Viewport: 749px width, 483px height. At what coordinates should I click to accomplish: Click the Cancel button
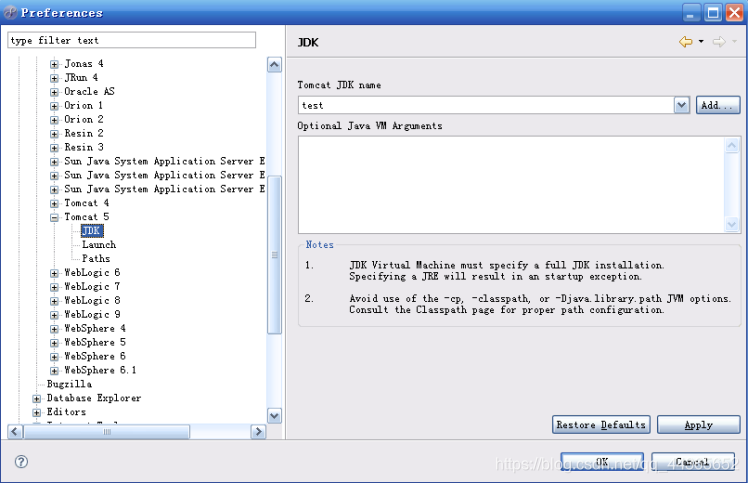pos(693,462)
